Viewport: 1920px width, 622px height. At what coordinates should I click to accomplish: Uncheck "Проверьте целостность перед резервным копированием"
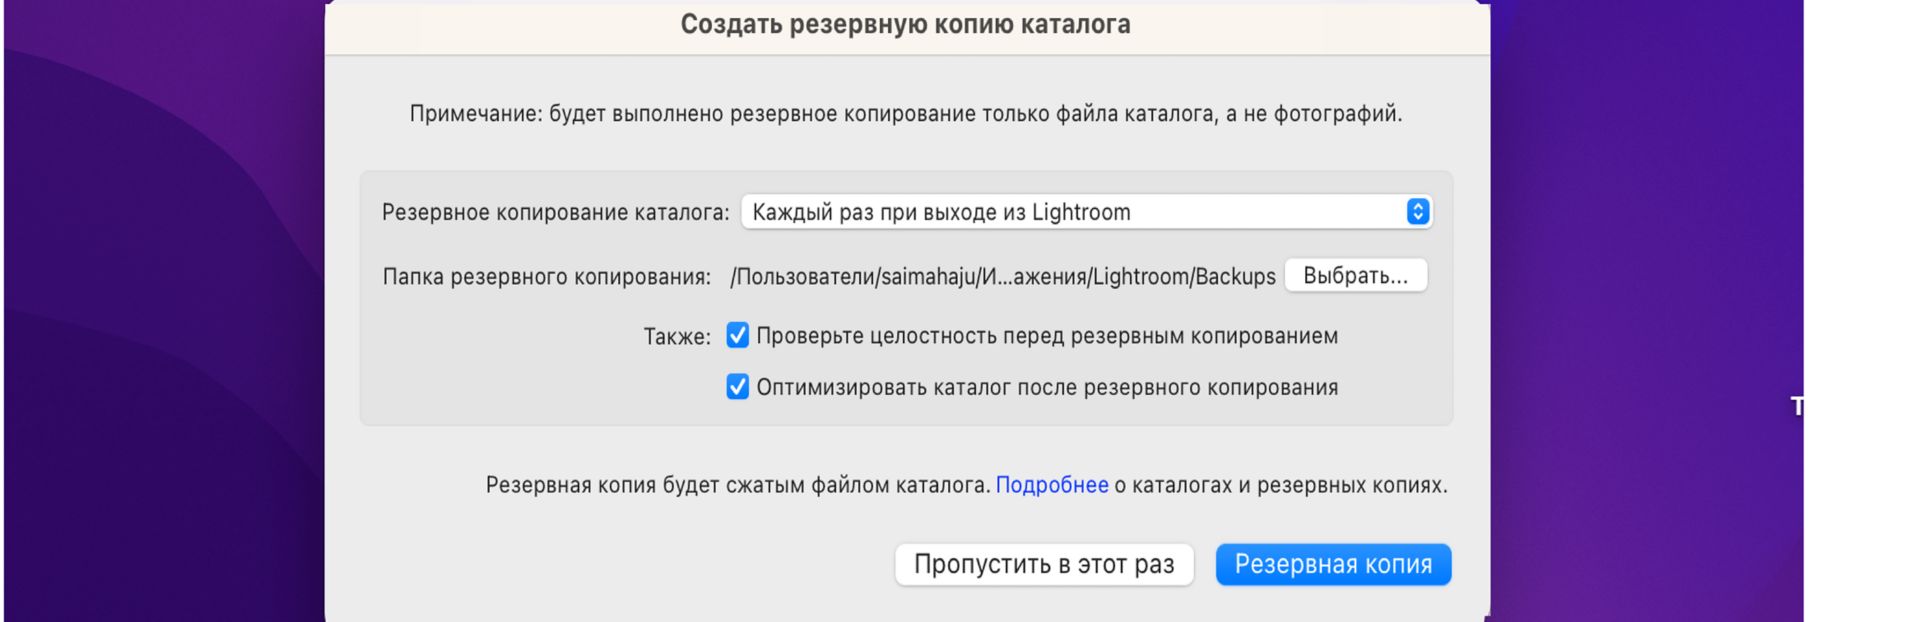[736, 337]
